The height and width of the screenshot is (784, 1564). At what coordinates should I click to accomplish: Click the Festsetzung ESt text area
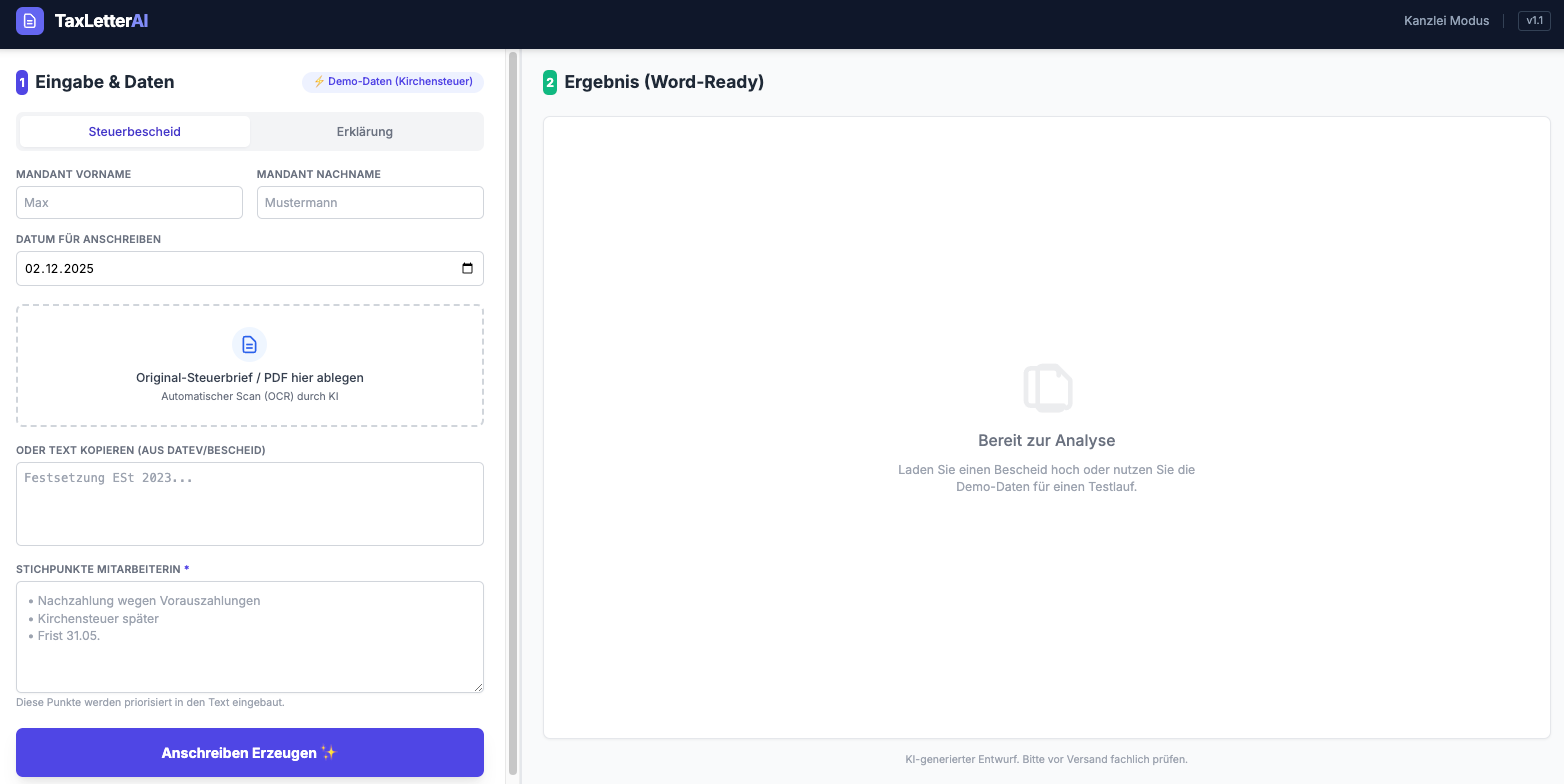[x=249, y=504]
